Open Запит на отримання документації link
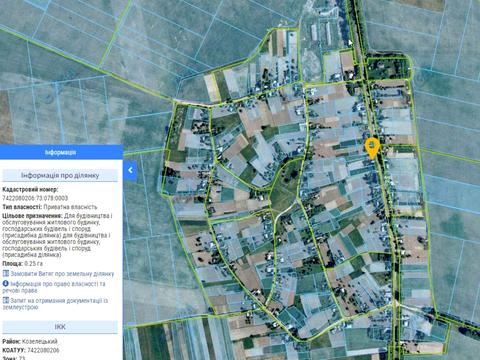480x360 pixels. (x=55, y=304)
